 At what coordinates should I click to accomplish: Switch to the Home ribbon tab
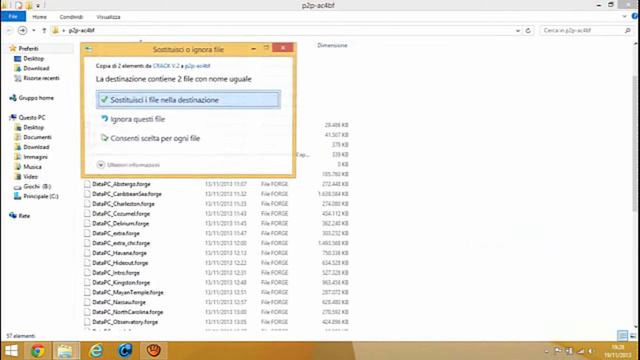click(x=39, y=17)
